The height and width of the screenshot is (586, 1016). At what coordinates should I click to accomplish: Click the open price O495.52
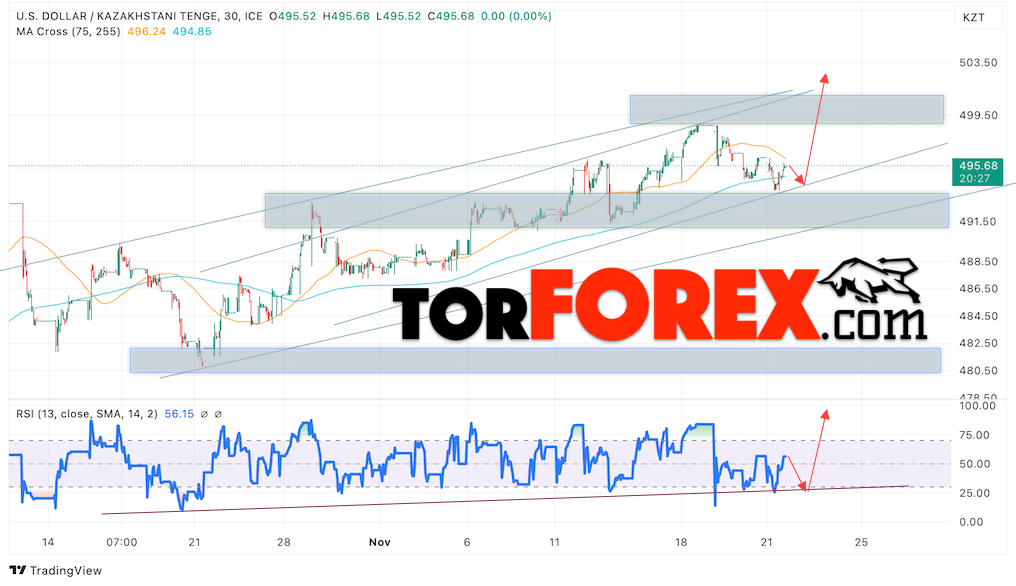pos(292,16)
